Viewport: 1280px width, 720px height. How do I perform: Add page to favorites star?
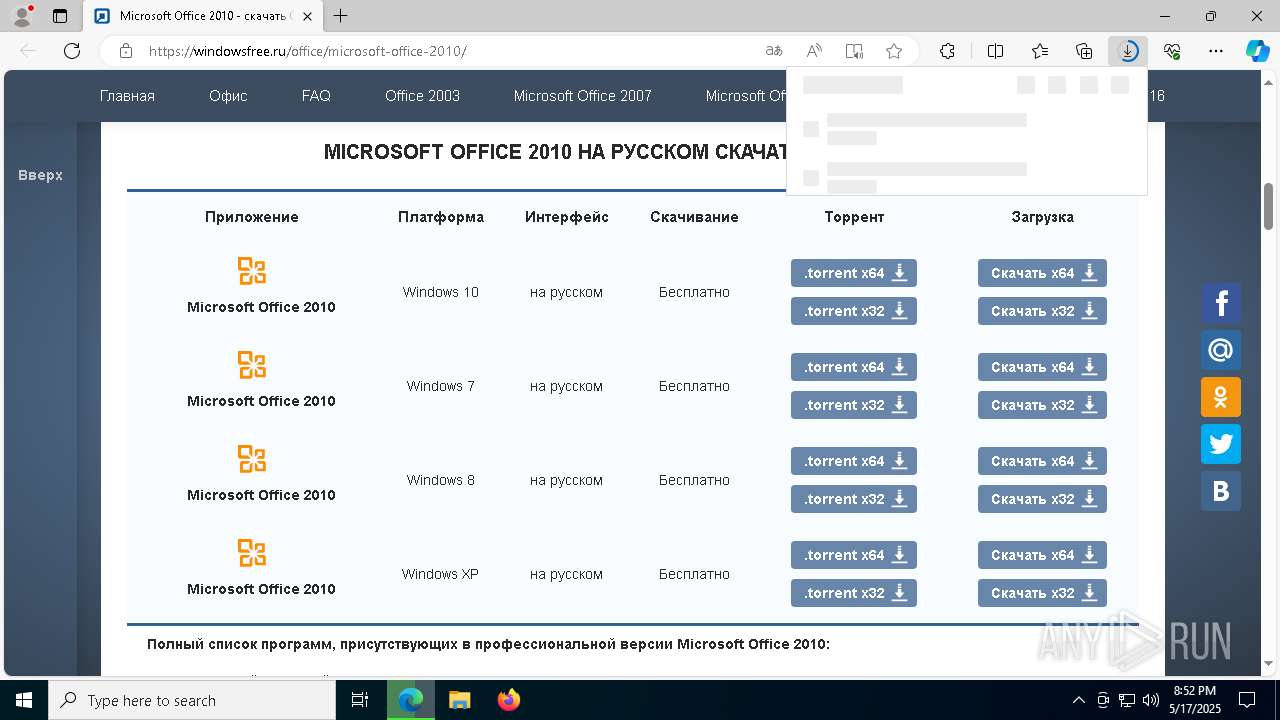click(894, 51)
